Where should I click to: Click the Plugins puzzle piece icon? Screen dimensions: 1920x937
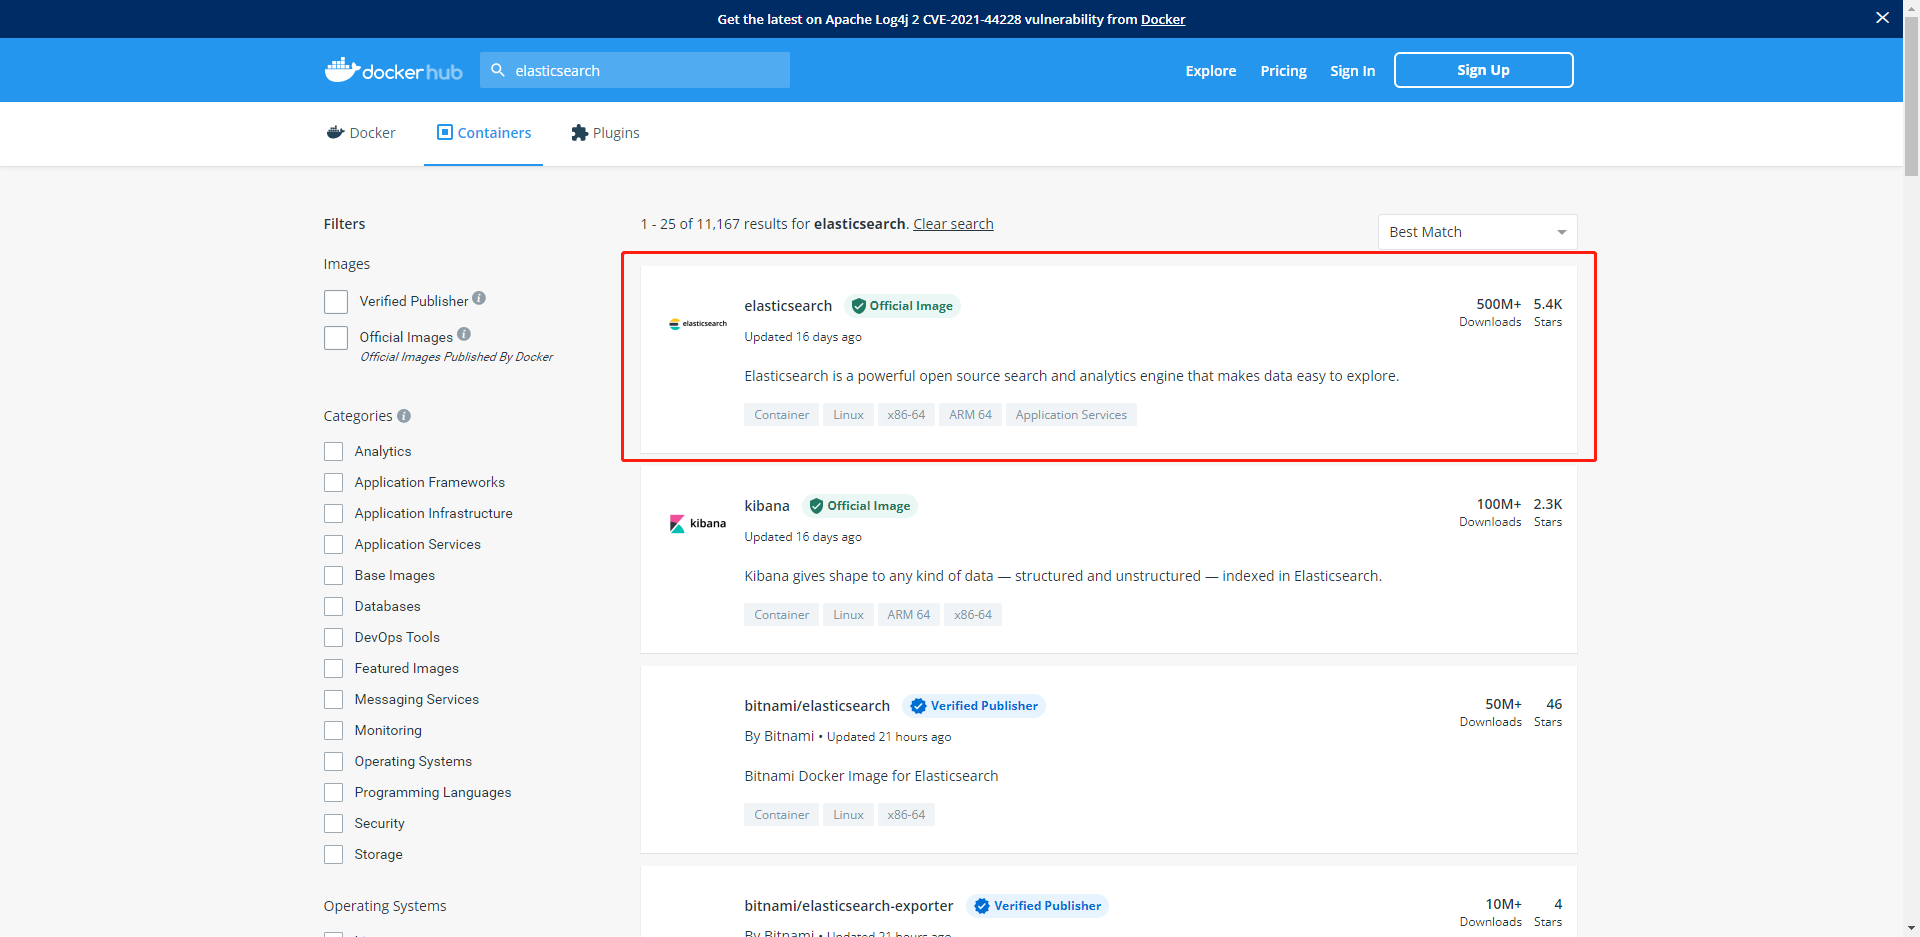[x=578, y=132]
